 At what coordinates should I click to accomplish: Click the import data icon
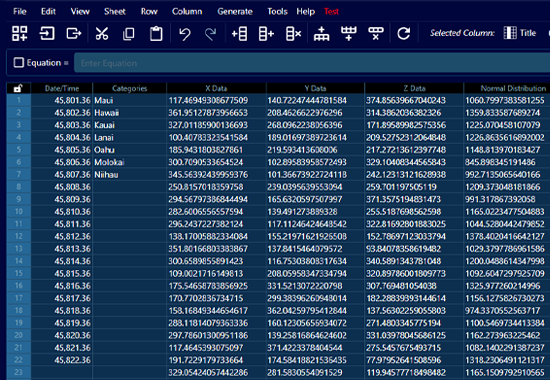pos(47,33)
